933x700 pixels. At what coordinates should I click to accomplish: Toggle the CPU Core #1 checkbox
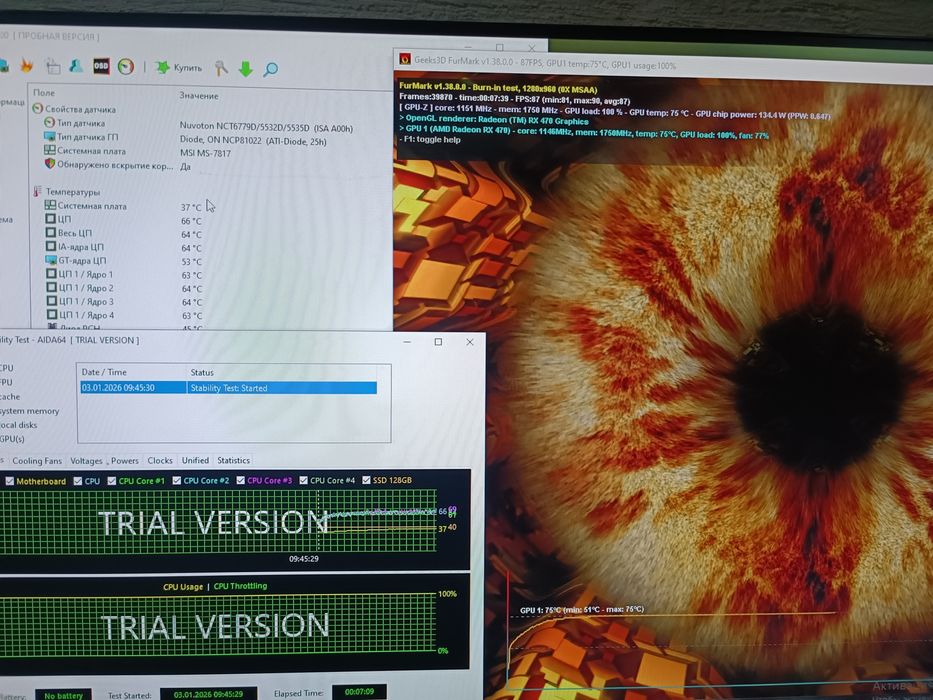112,481
